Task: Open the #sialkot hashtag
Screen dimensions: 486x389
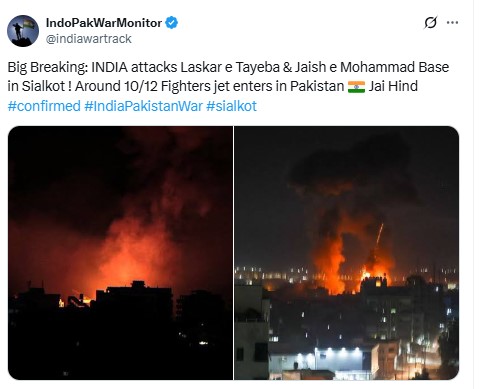Action: [x=231, y=106]
